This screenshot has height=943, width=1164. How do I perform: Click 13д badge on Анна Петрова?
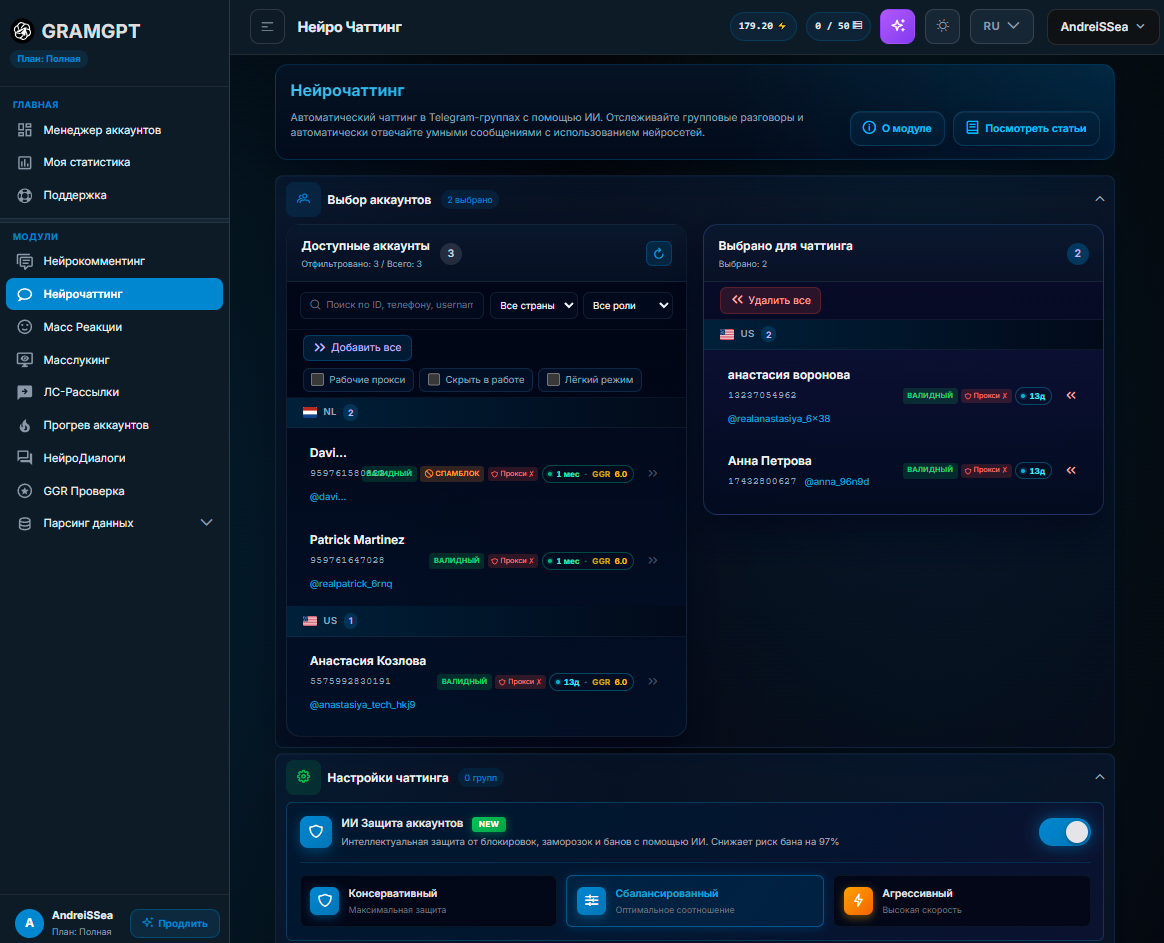pyautogui.click(x=1033, y=471)
